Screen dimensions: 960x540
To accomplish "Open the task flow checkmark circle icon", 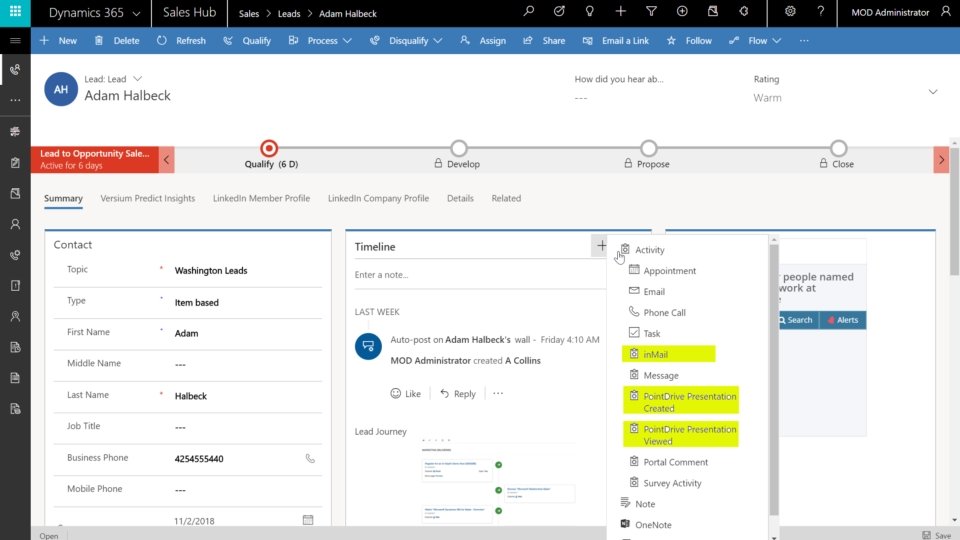I will pos(559,12).
